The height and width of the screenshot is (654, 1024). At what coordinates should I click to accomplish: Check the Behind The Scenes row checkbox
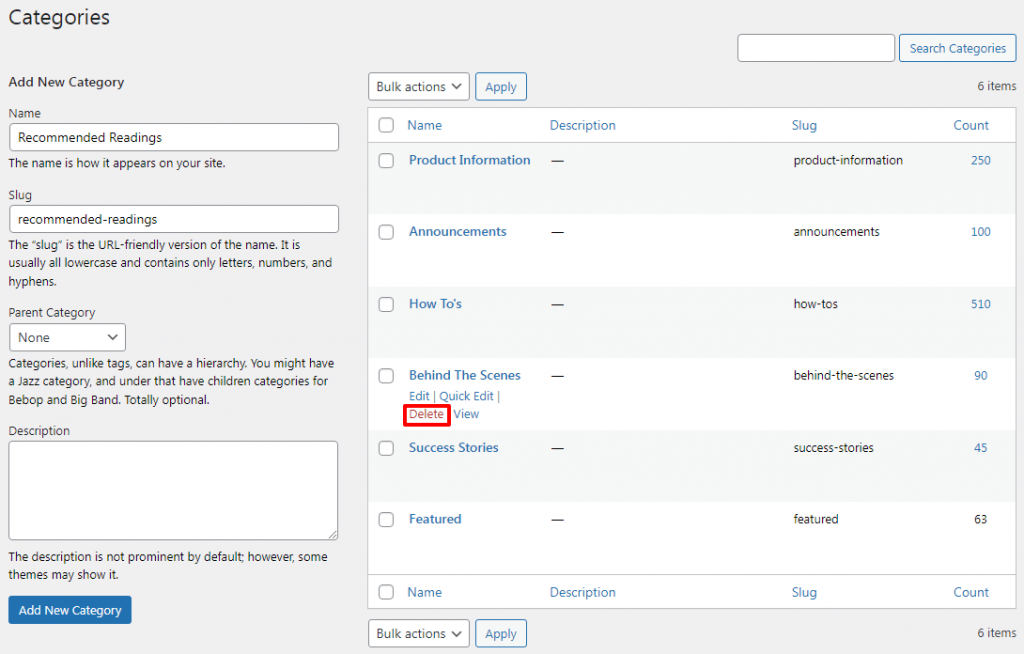[386, 376]
